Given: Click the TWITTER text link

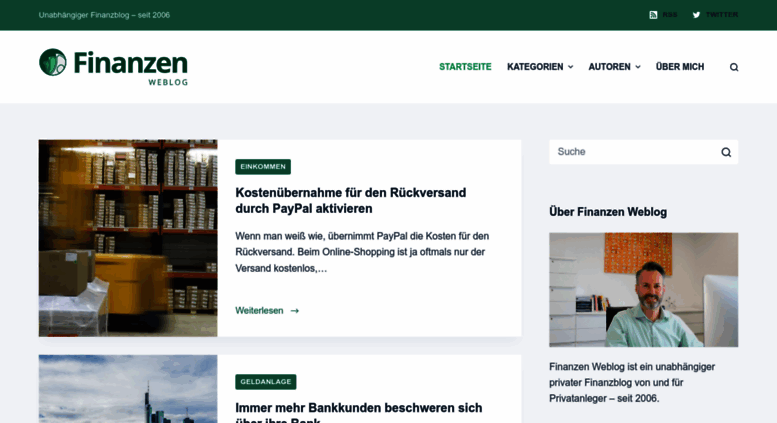Looking at the screenshot, I should point(722,15).
